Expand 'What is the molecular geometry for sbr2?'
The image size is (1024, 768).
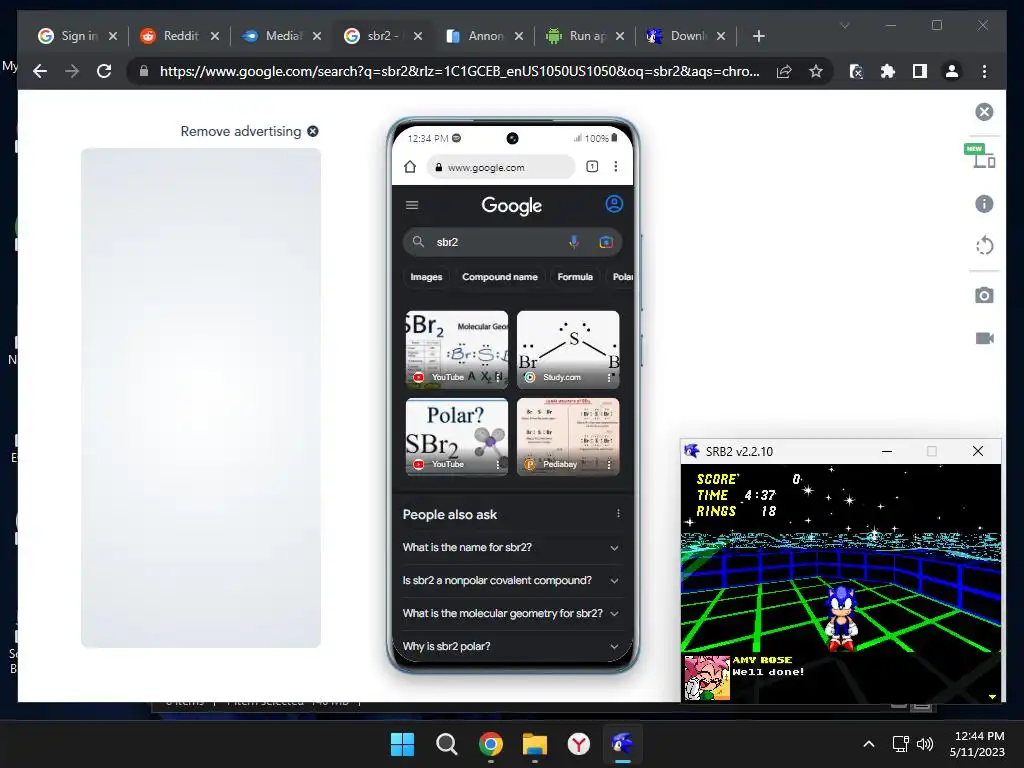511,613
